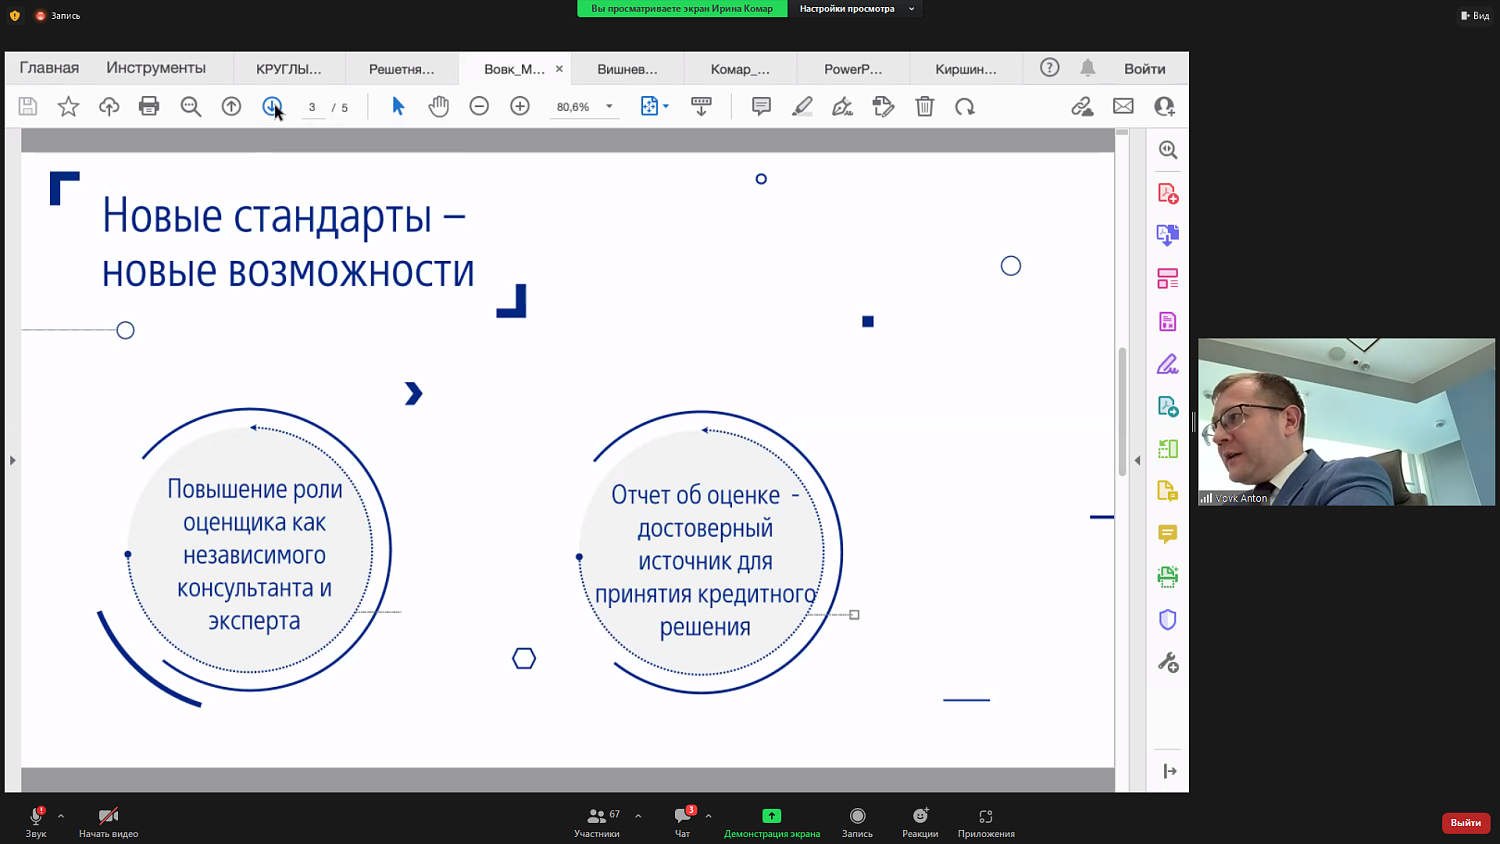Click the zoom in plus icon
This screenshot has width=1500, height=844.
tap(520, 106)
